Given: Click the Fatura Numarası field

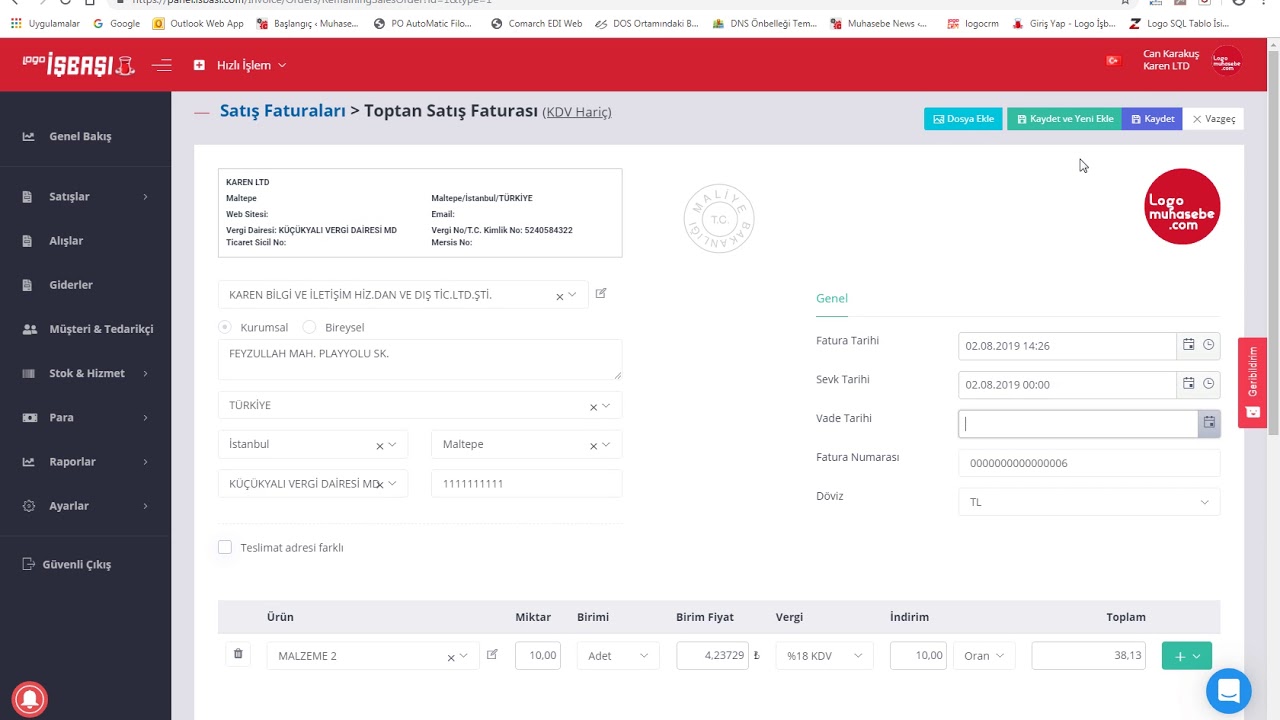Looking at the screenshot, I should click(x=1089, y=463).
